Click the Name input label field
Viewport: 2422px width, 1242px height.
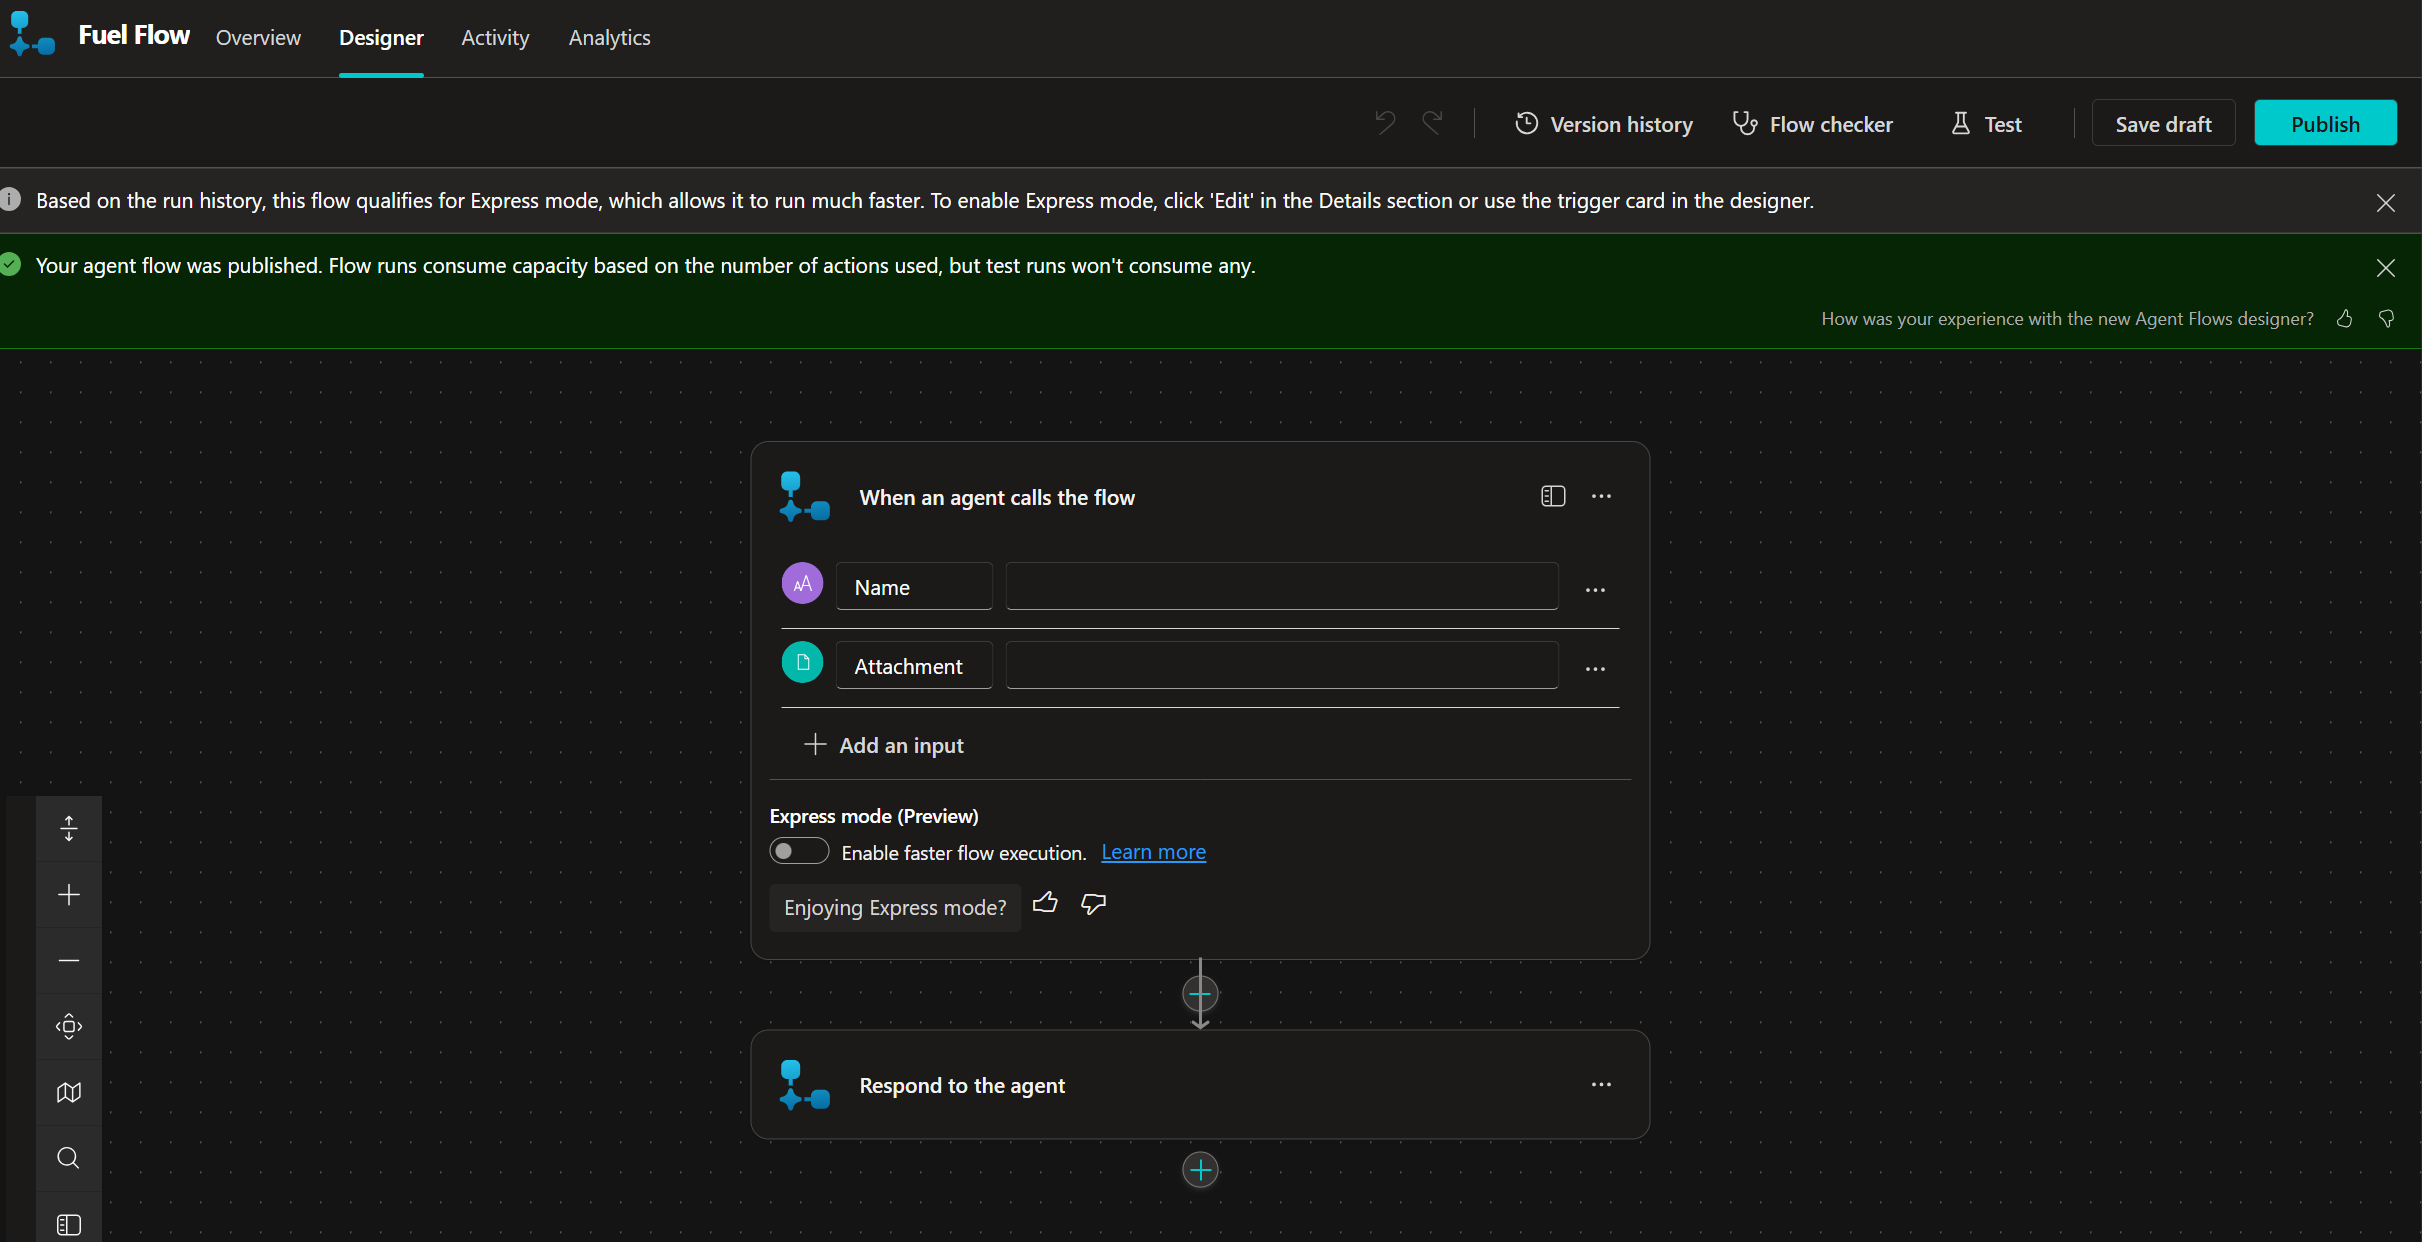914,587
